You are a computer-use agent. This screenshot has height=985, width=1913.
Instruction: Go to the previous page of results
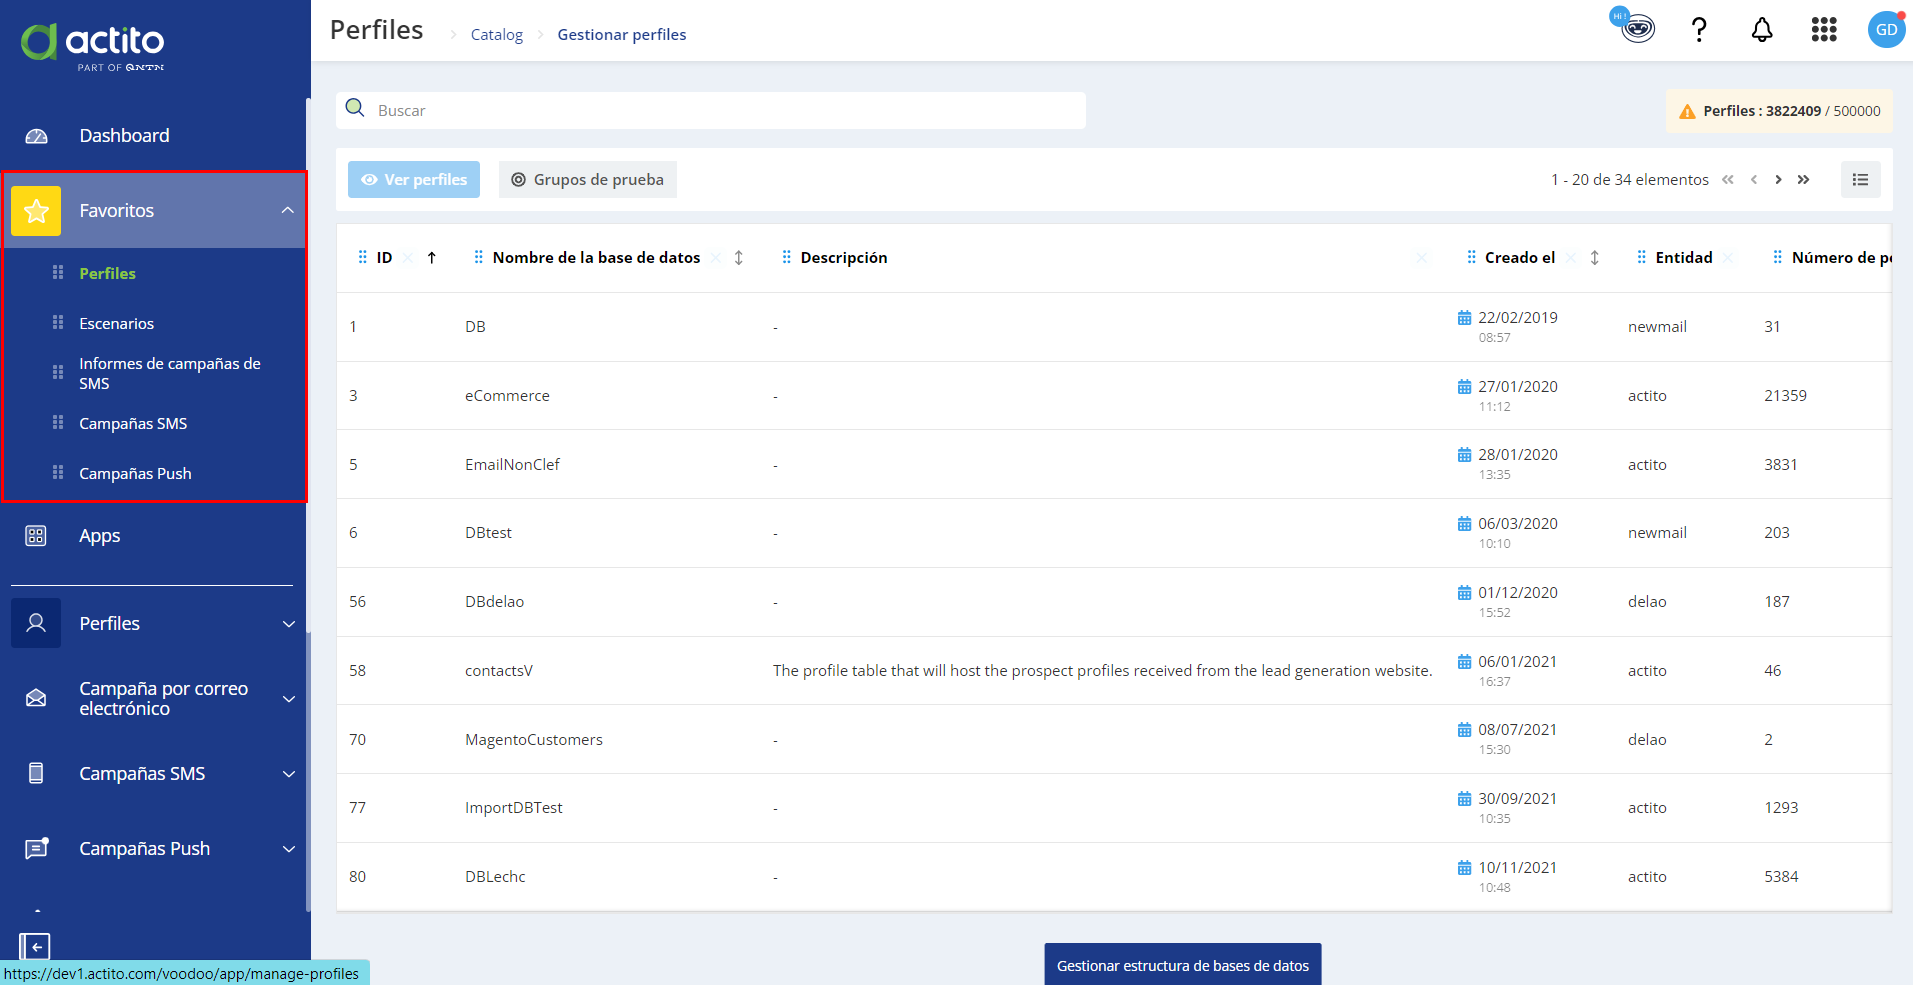point(1754,180)
